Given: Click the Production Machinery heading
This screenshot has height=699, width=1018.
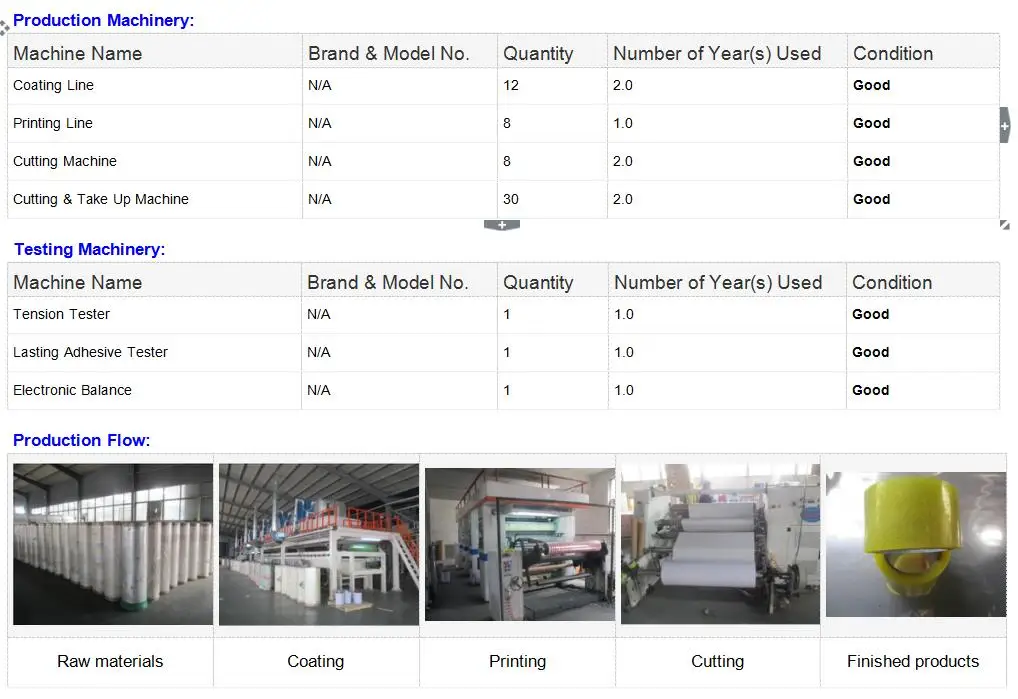Looking at the screenshot, I should click(103, 20).
